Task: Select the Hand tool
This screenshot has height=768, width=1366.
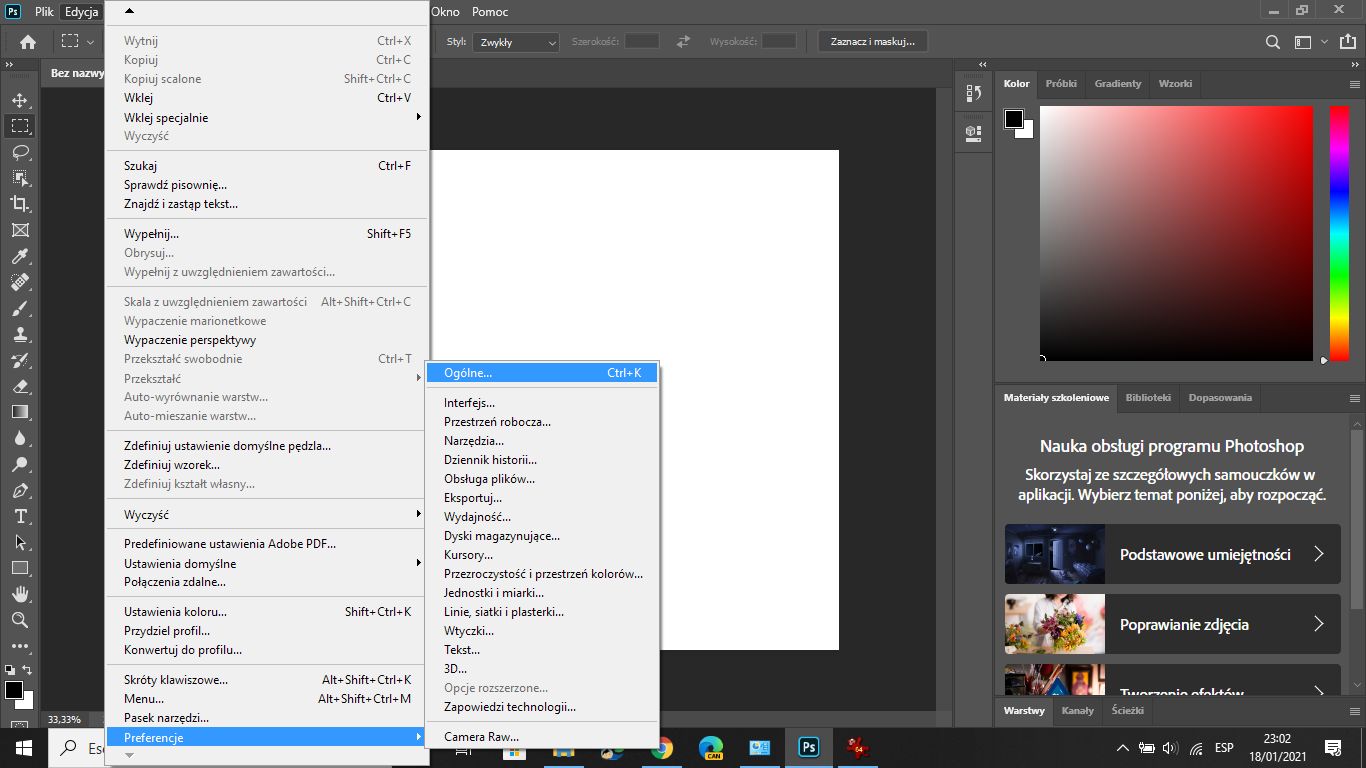Action: coord(19,594)
